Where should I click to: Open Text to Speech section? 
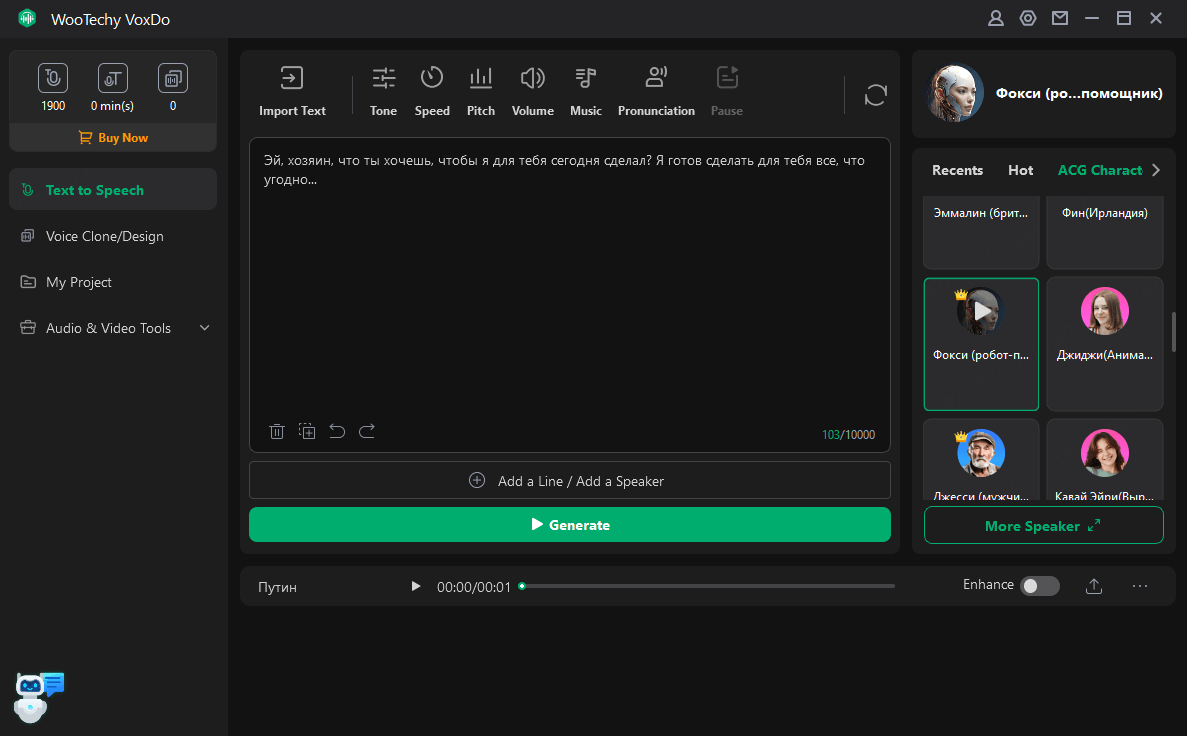tap(113, 189)
